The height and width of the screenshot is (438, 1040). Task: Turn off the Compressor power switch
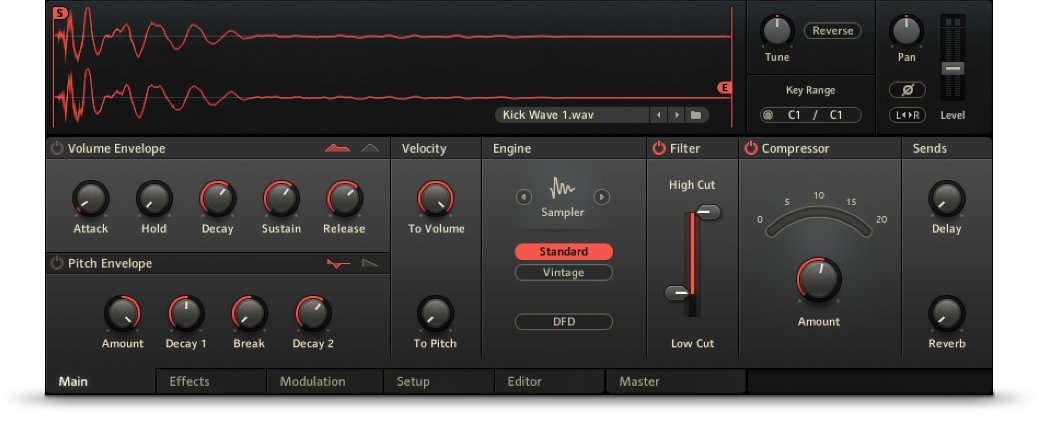(751, 149)
